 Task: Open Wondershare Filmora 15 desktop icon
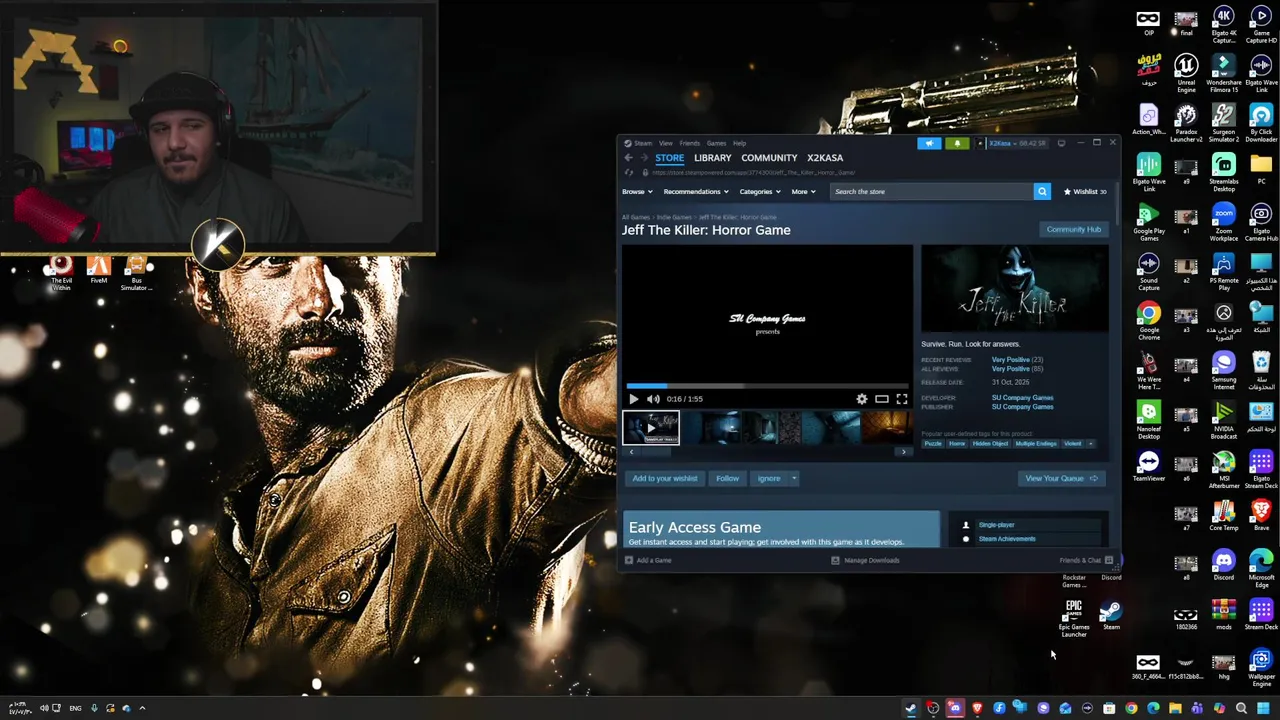(1224, 74)
